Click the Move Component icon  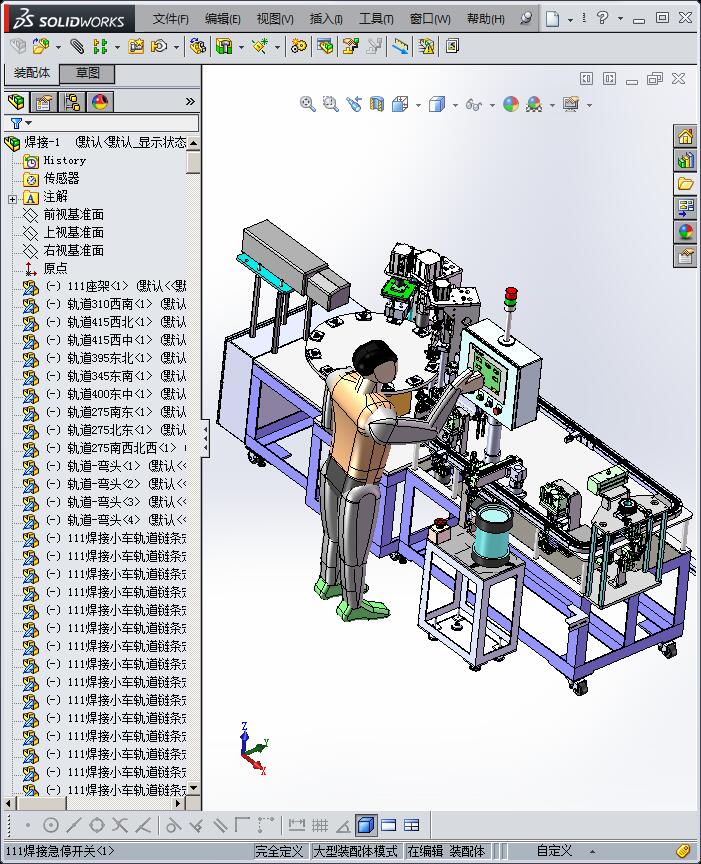pyautogui.click(x=159, y=46)
